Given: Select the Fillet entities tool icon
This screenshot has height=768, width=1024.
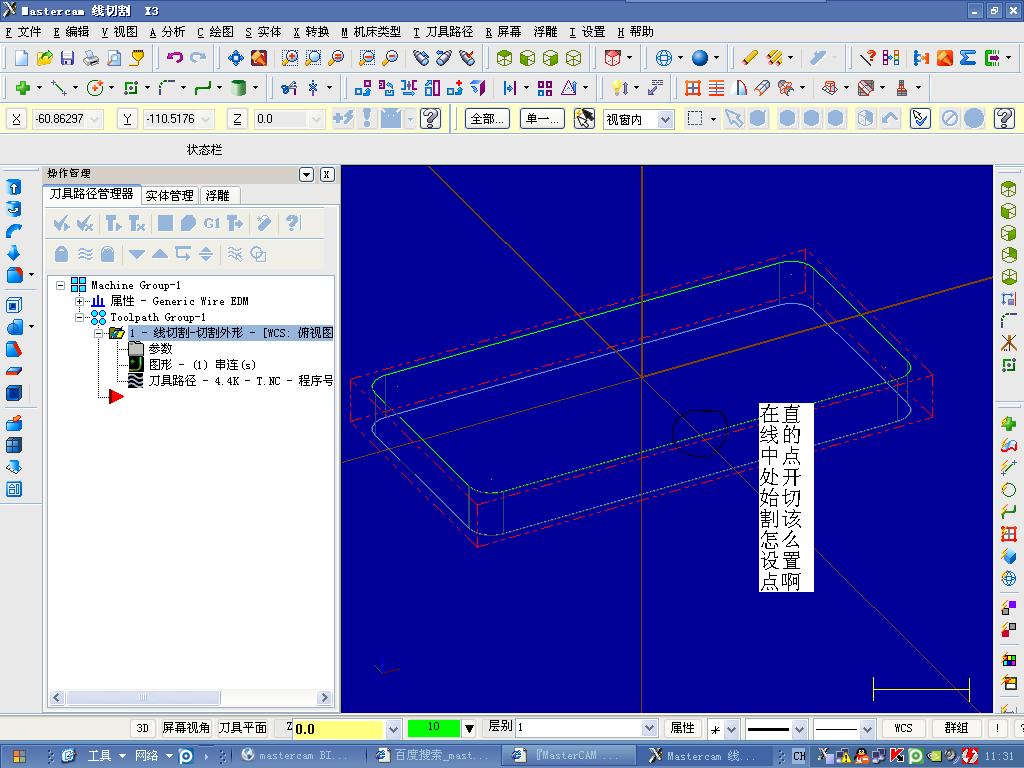Looking at the screenshot, I should click(167, 88).
